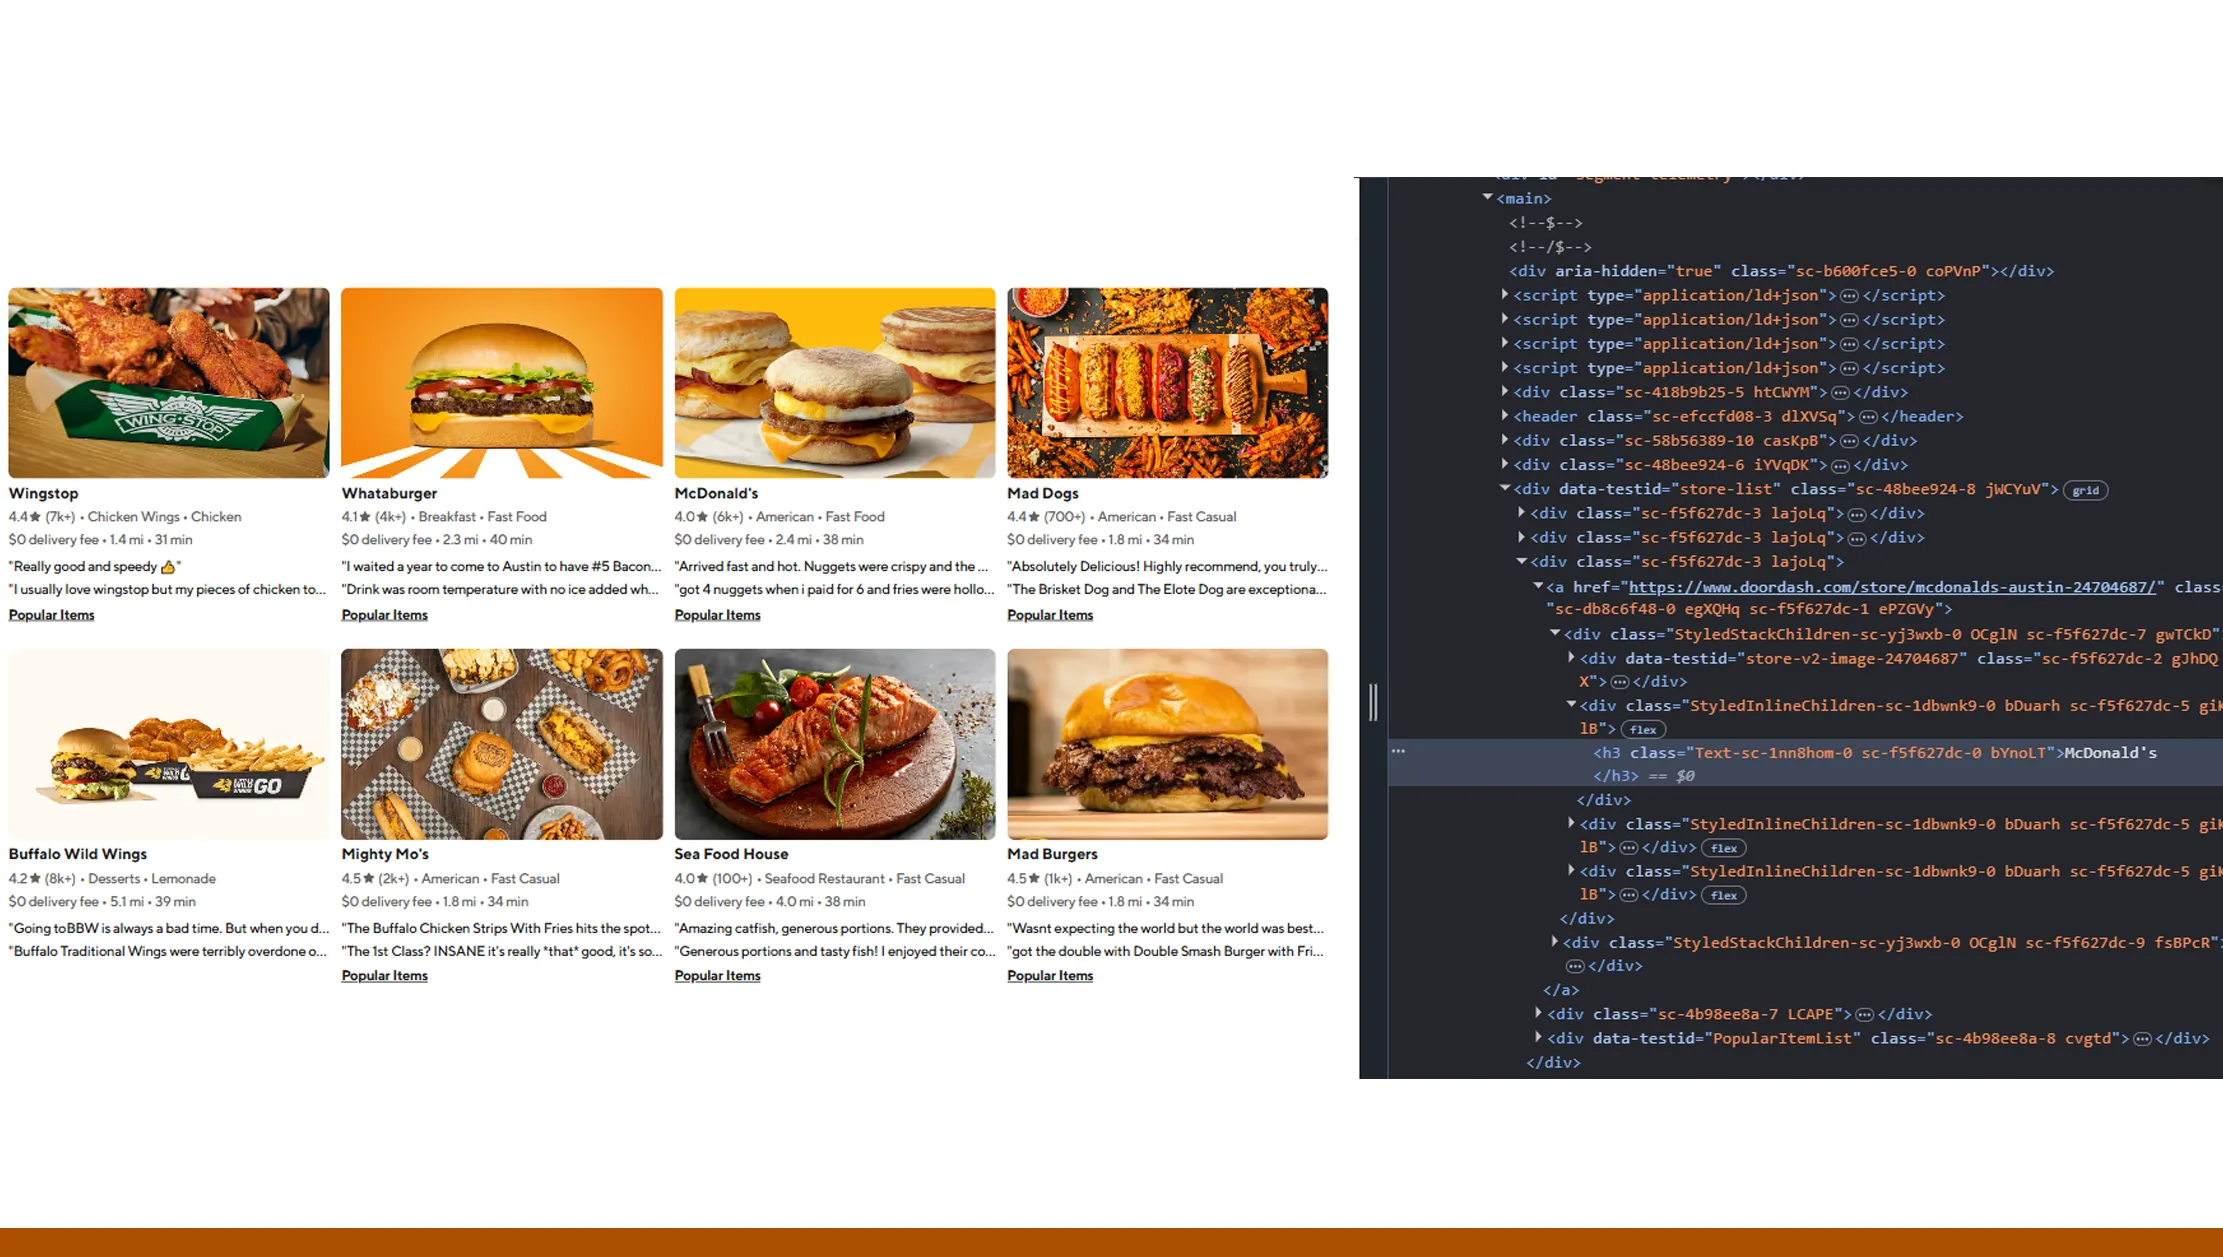Screen dimensions: 2223x1257
Task: Open the three-dot menu on the highlighted h3 line
Action: (x=1398, y=751)
